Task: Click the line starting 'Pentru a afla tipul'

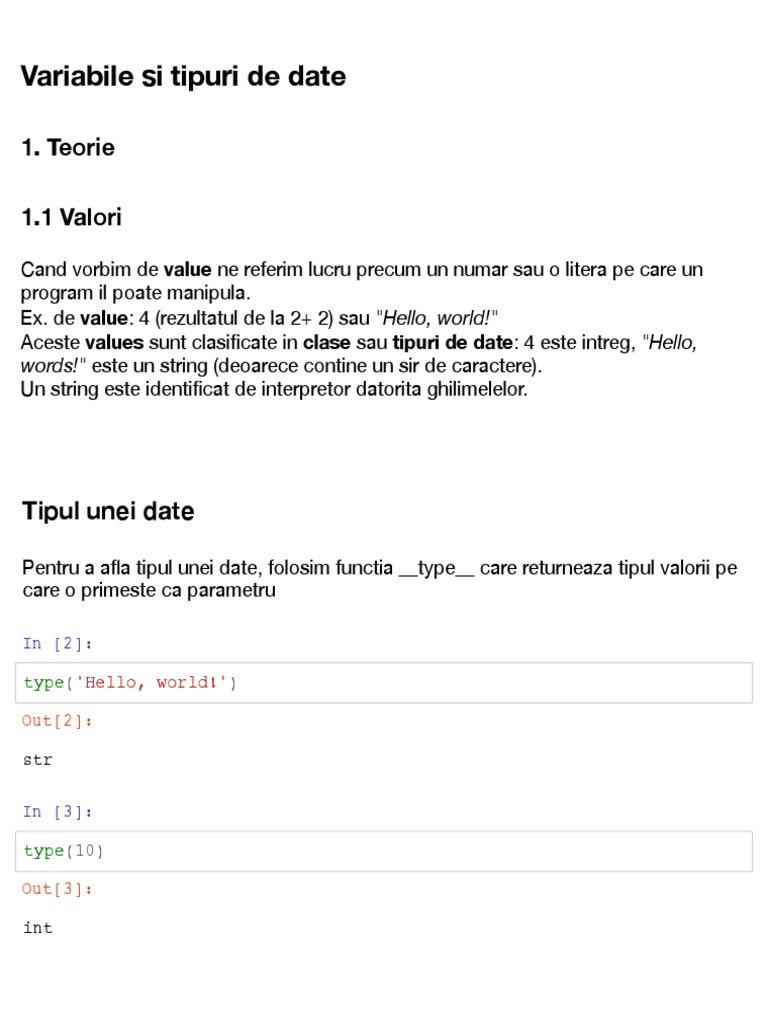Action: [380, 568]
